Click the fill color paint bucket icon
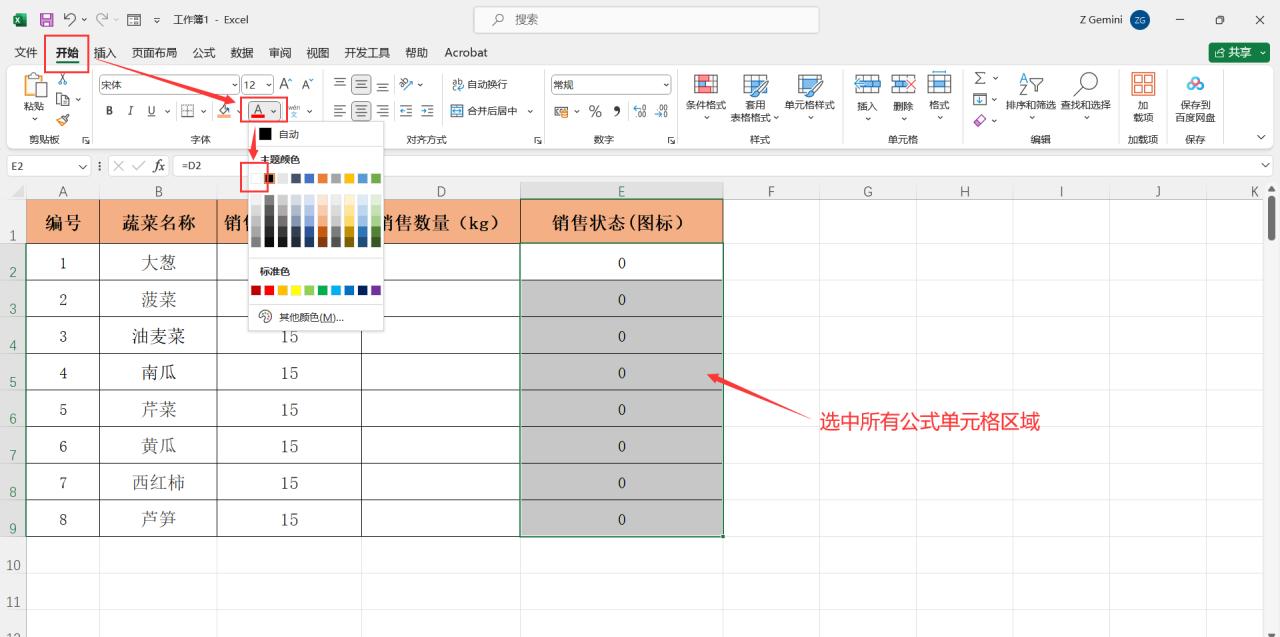Image resolution: width=1280 pixels, height=637 pixels. click(x=225, y=111)
